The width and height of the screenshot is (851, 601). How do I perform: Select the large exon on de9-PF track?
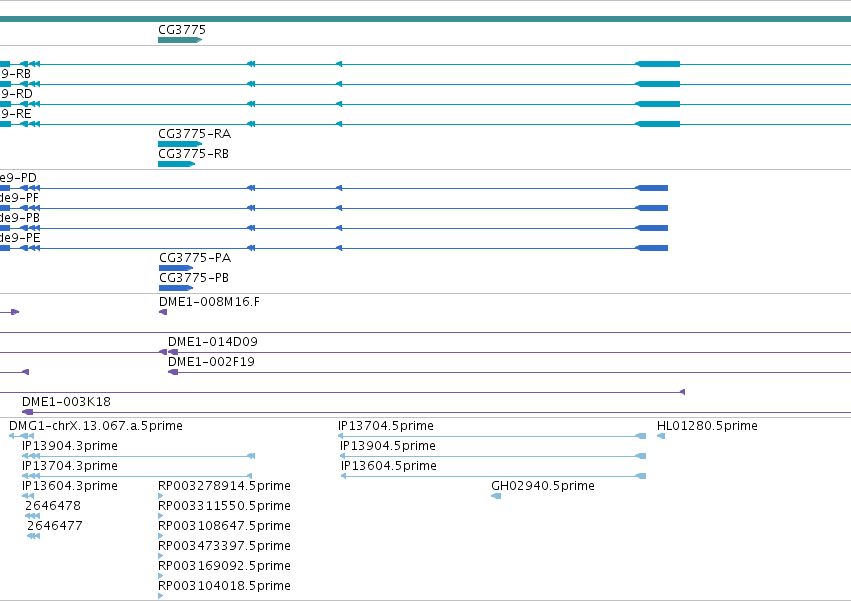pos(651,208)
